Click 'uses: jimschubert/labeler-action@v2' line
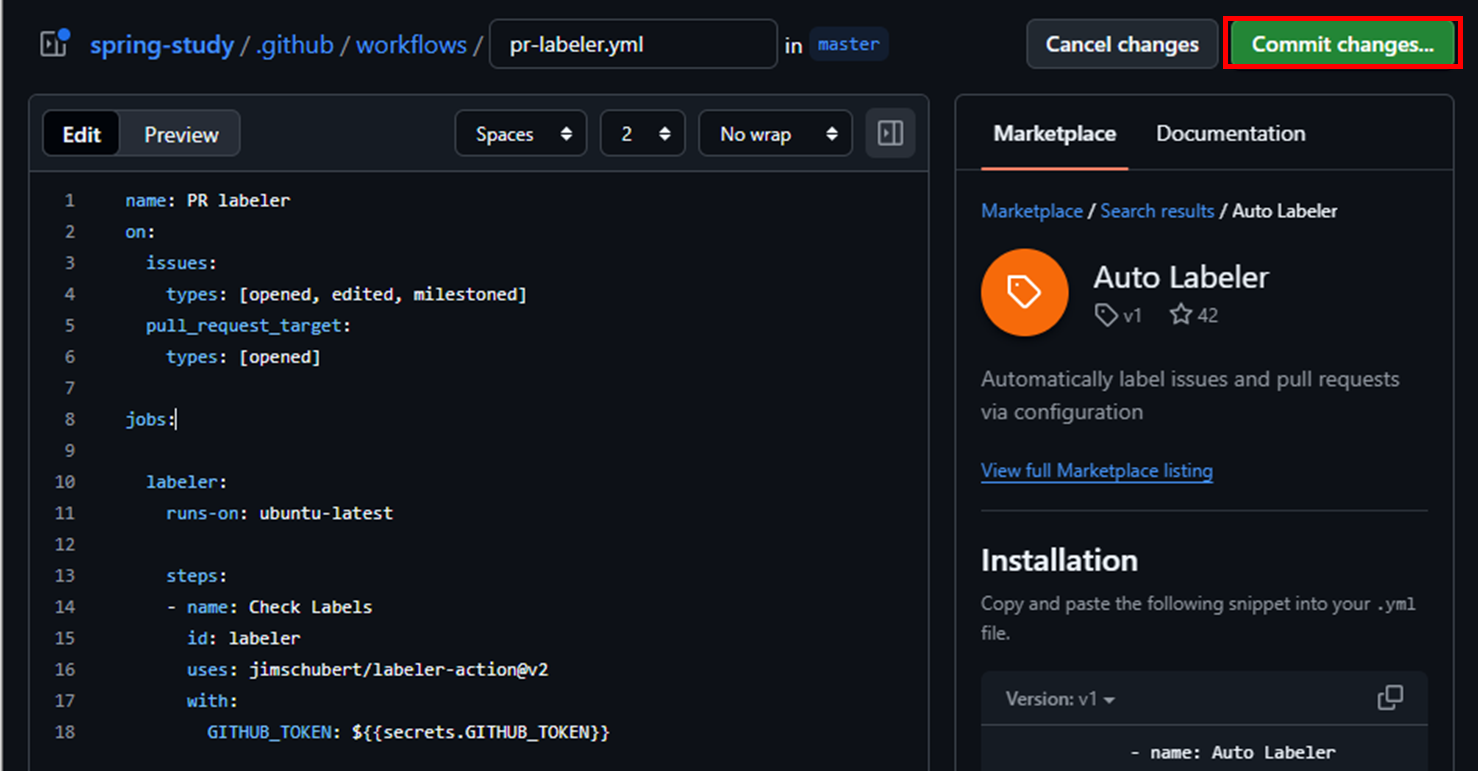Image resolution: width=1478 pixels, height=771 pixels. tap(367, 669)
